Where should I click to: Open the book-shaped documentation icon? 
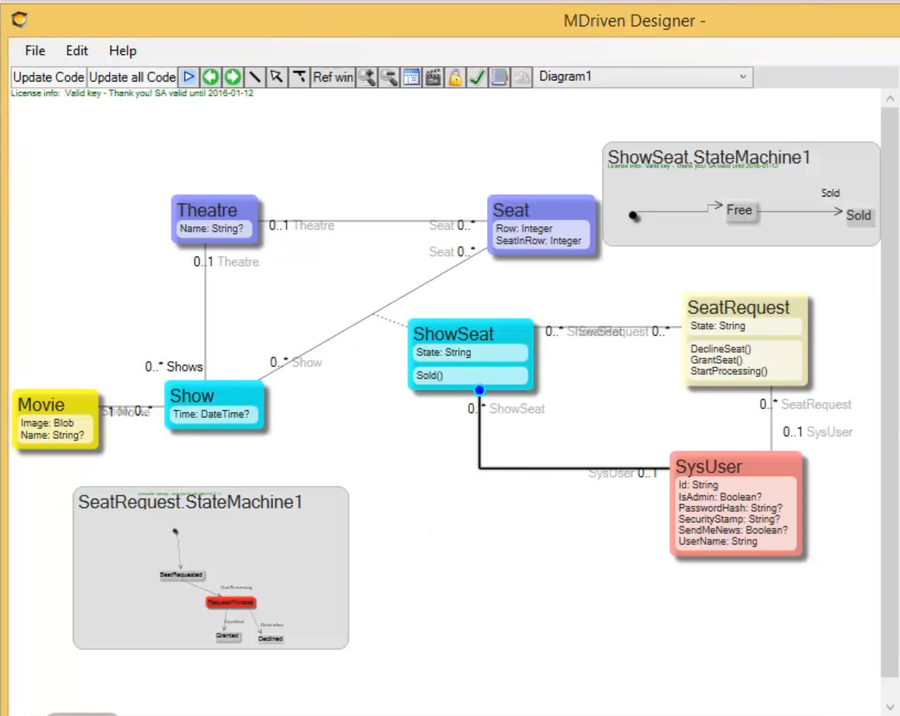tap(499, 76)
